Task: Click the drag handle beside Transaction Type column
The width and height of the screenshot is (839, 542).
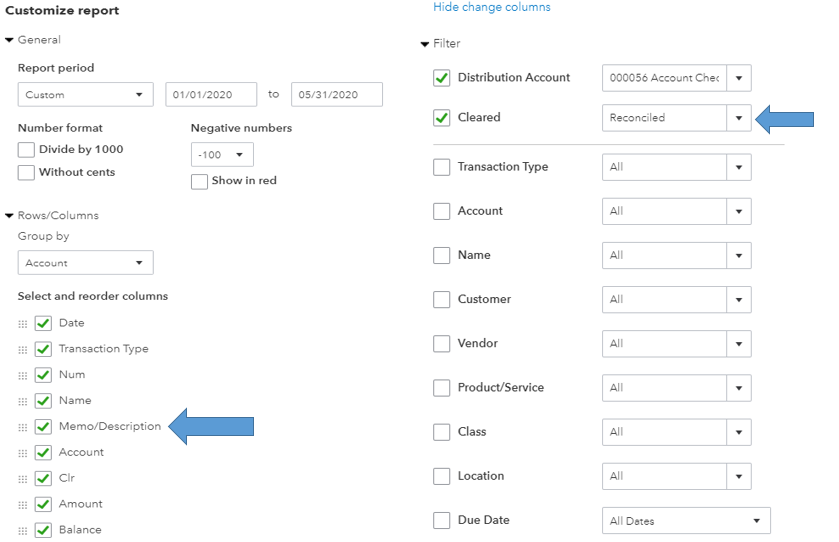Action: 23,349
